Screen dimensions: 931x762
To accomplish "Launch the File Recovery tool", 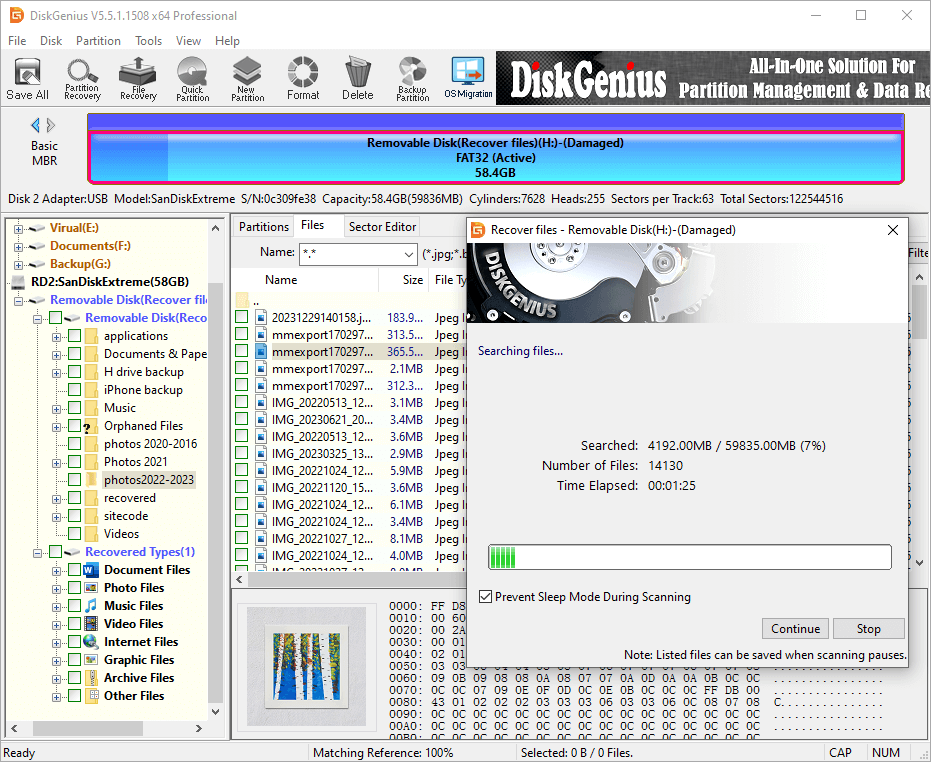I will [x=138, y=78].
